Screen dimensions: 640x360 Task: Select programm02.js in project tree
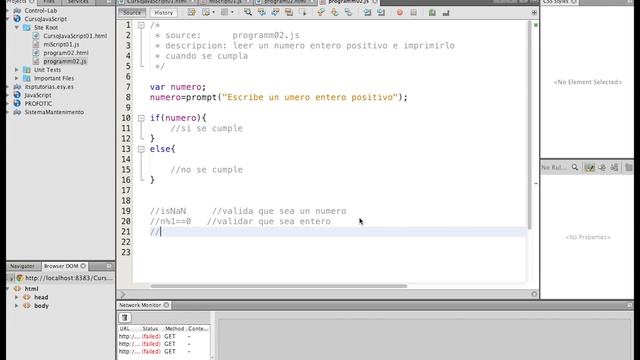[65, 61]
